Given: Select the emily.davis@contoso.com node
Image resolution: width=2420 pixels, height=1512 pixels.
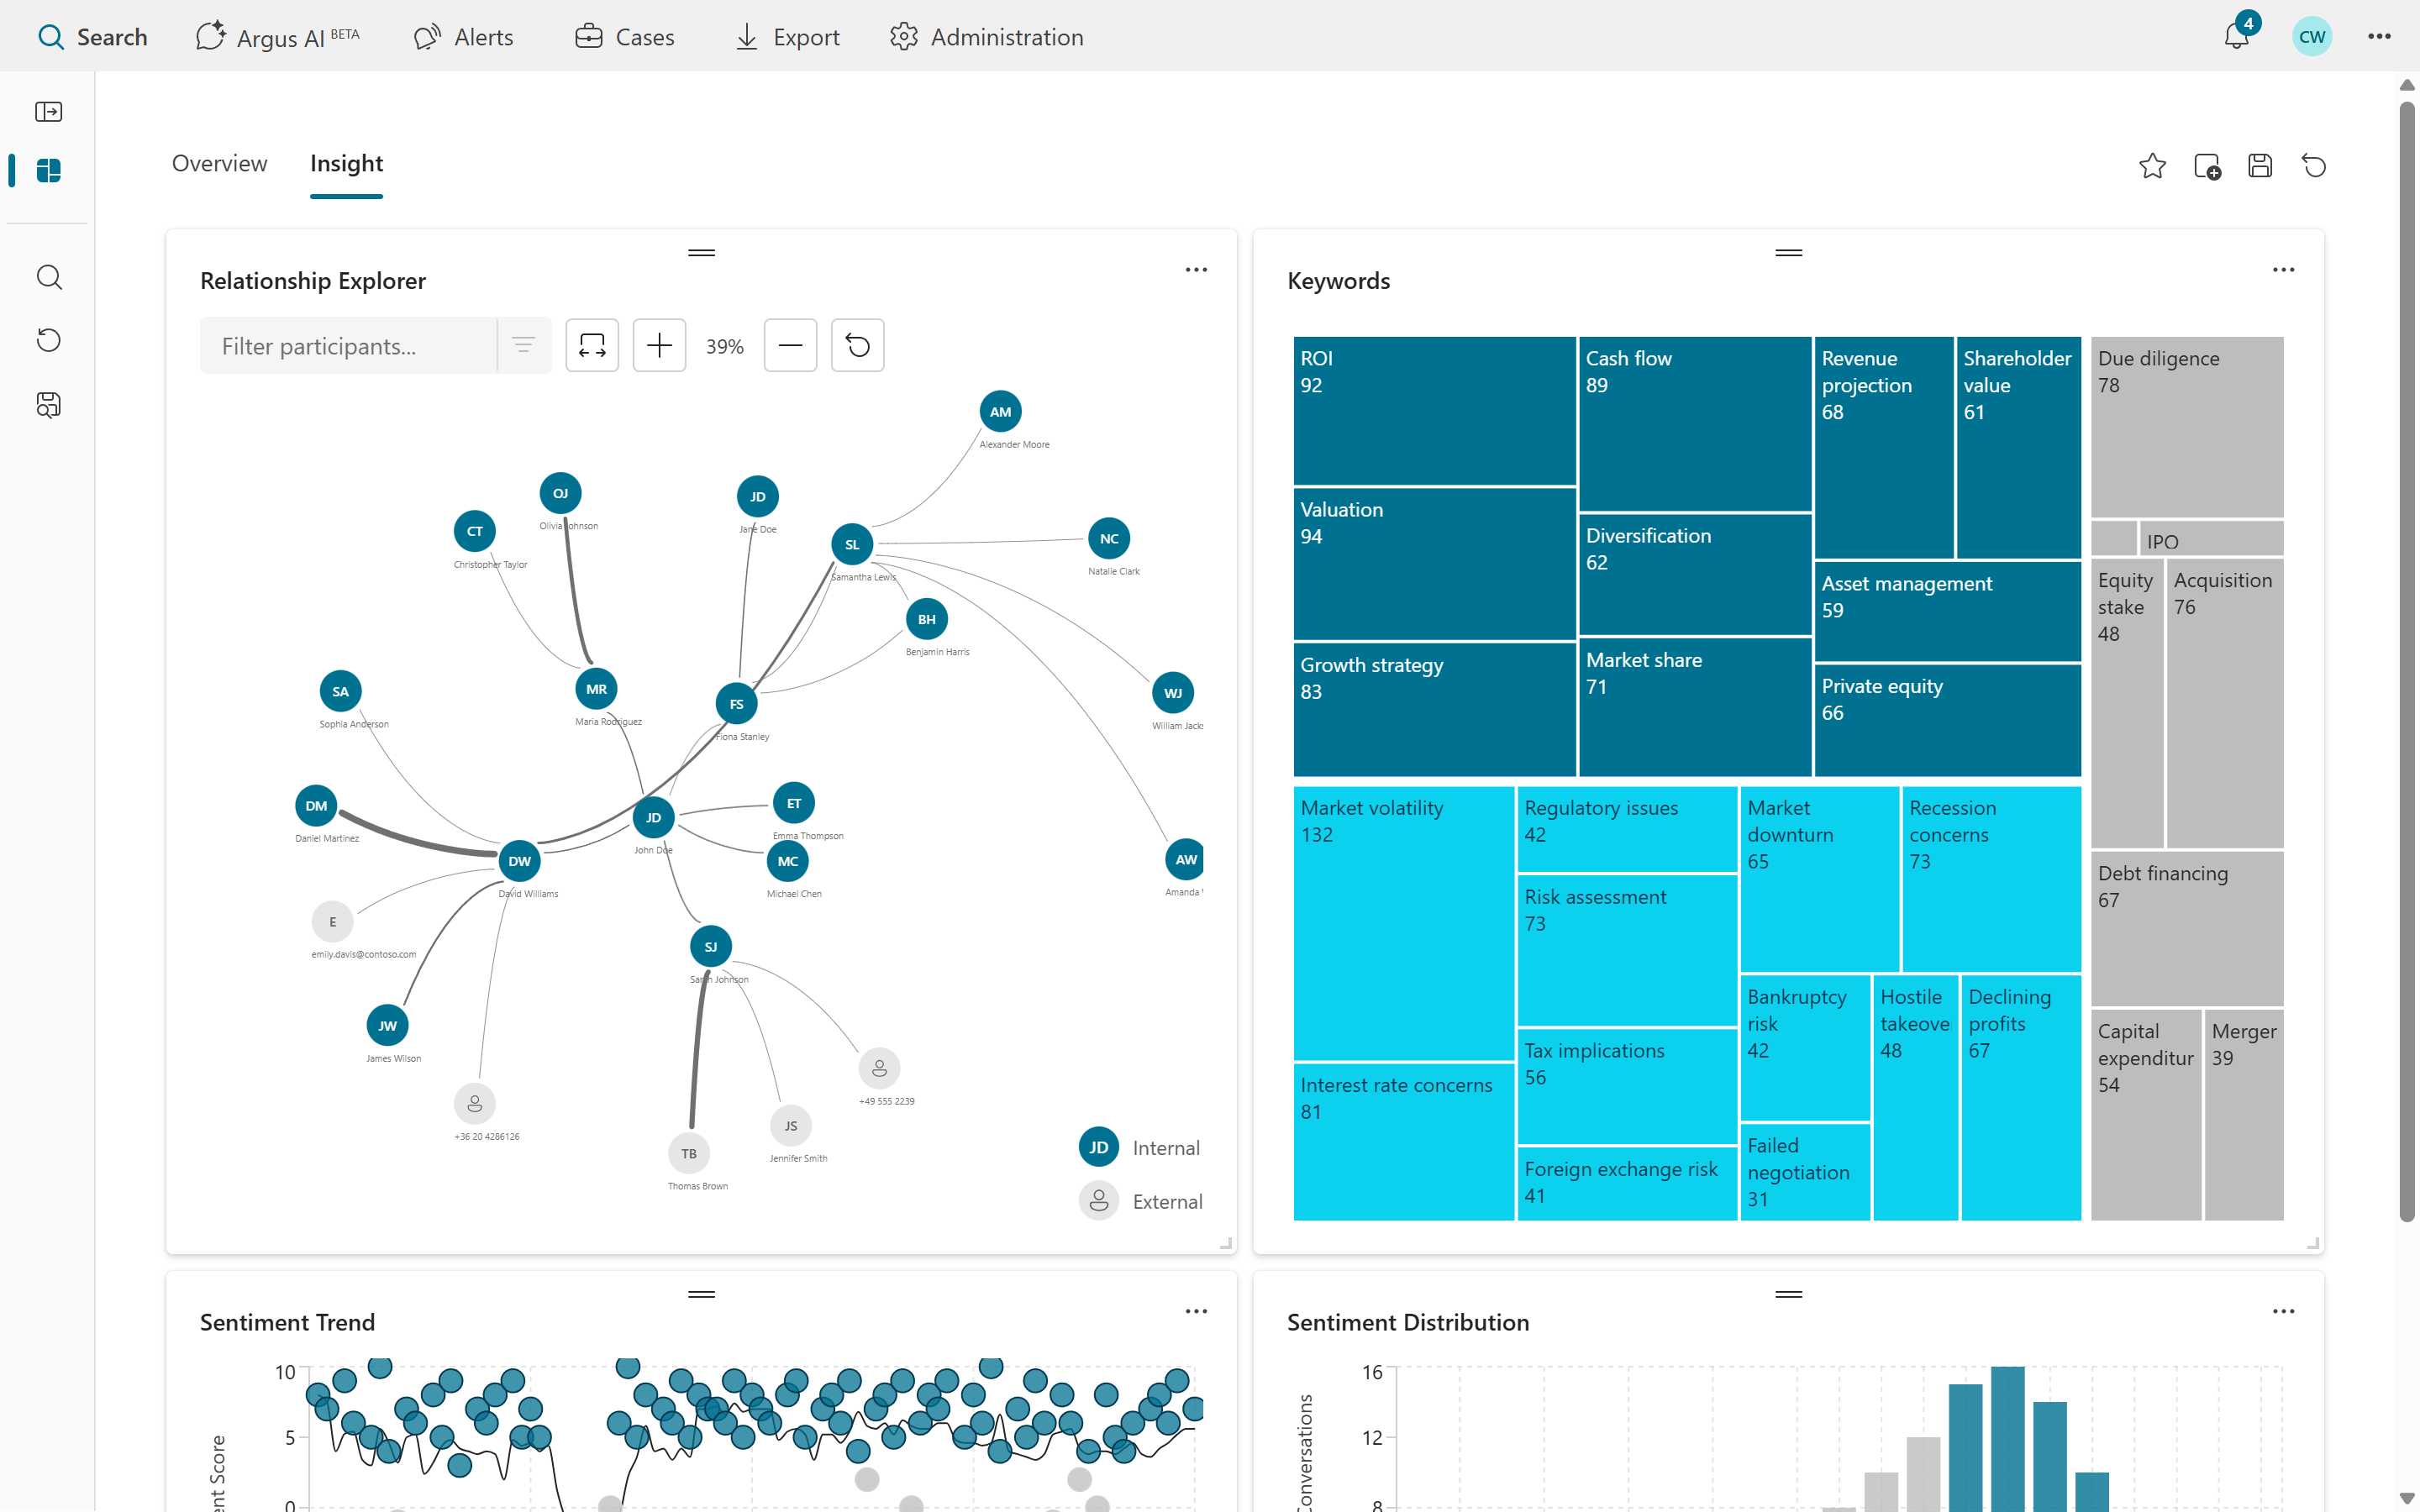Looking at the screenshot, I should pos(332,922).
